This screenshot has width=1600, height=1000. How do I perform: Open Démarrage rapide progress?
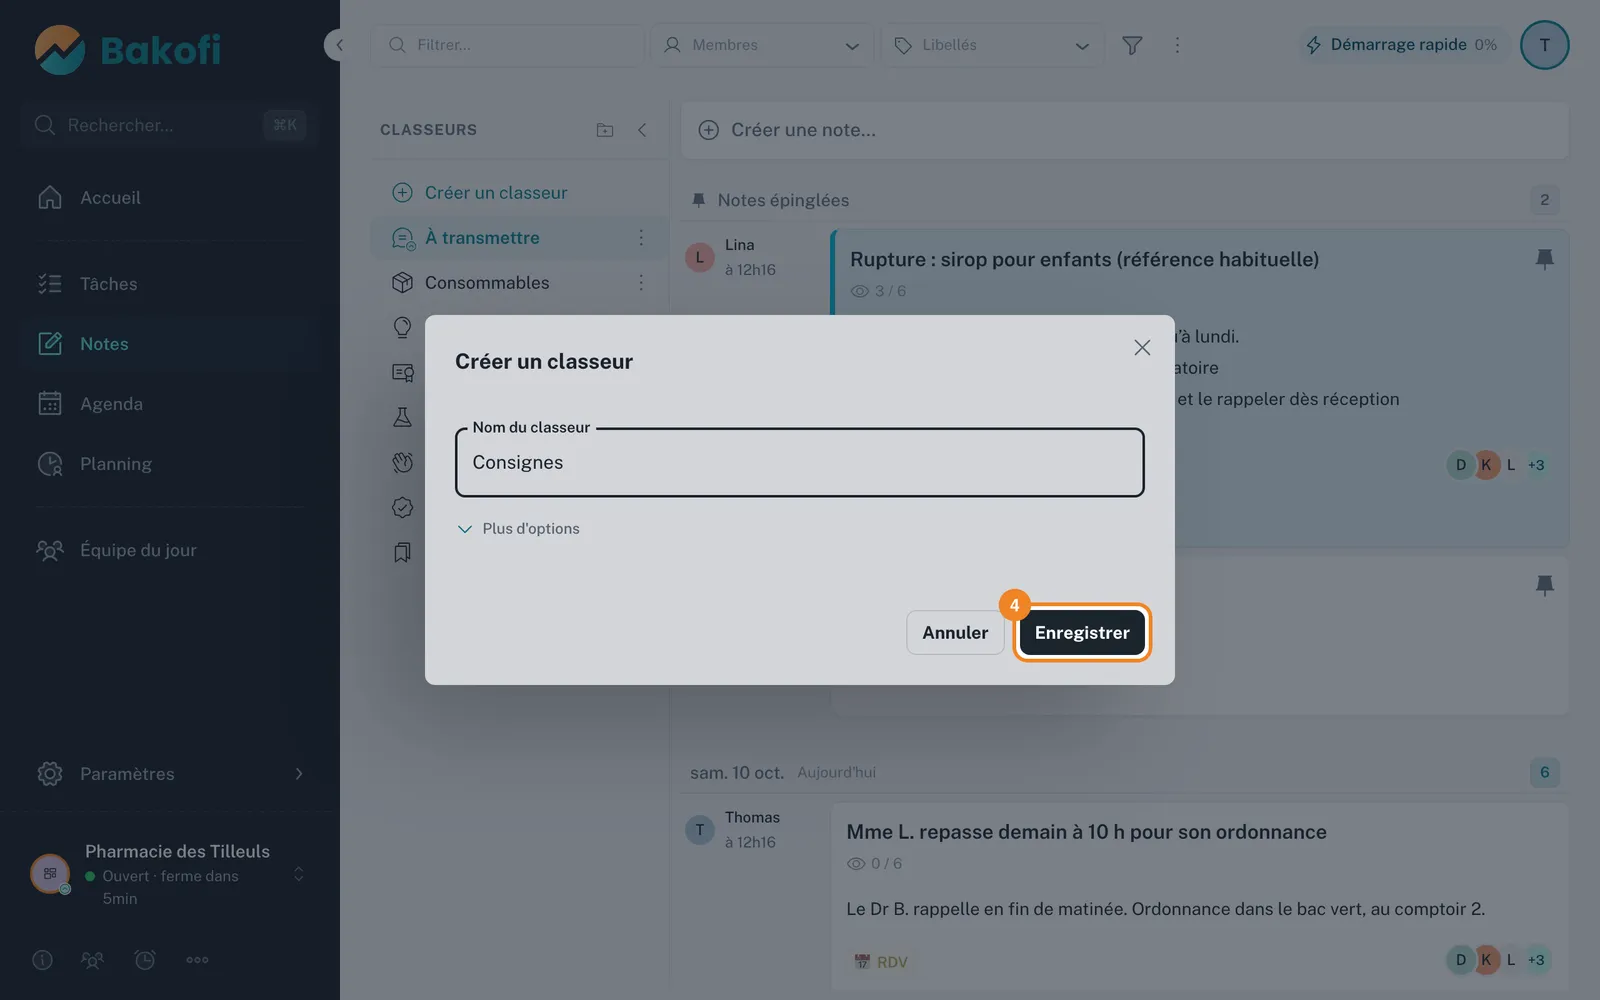[x=1401, y=45]
